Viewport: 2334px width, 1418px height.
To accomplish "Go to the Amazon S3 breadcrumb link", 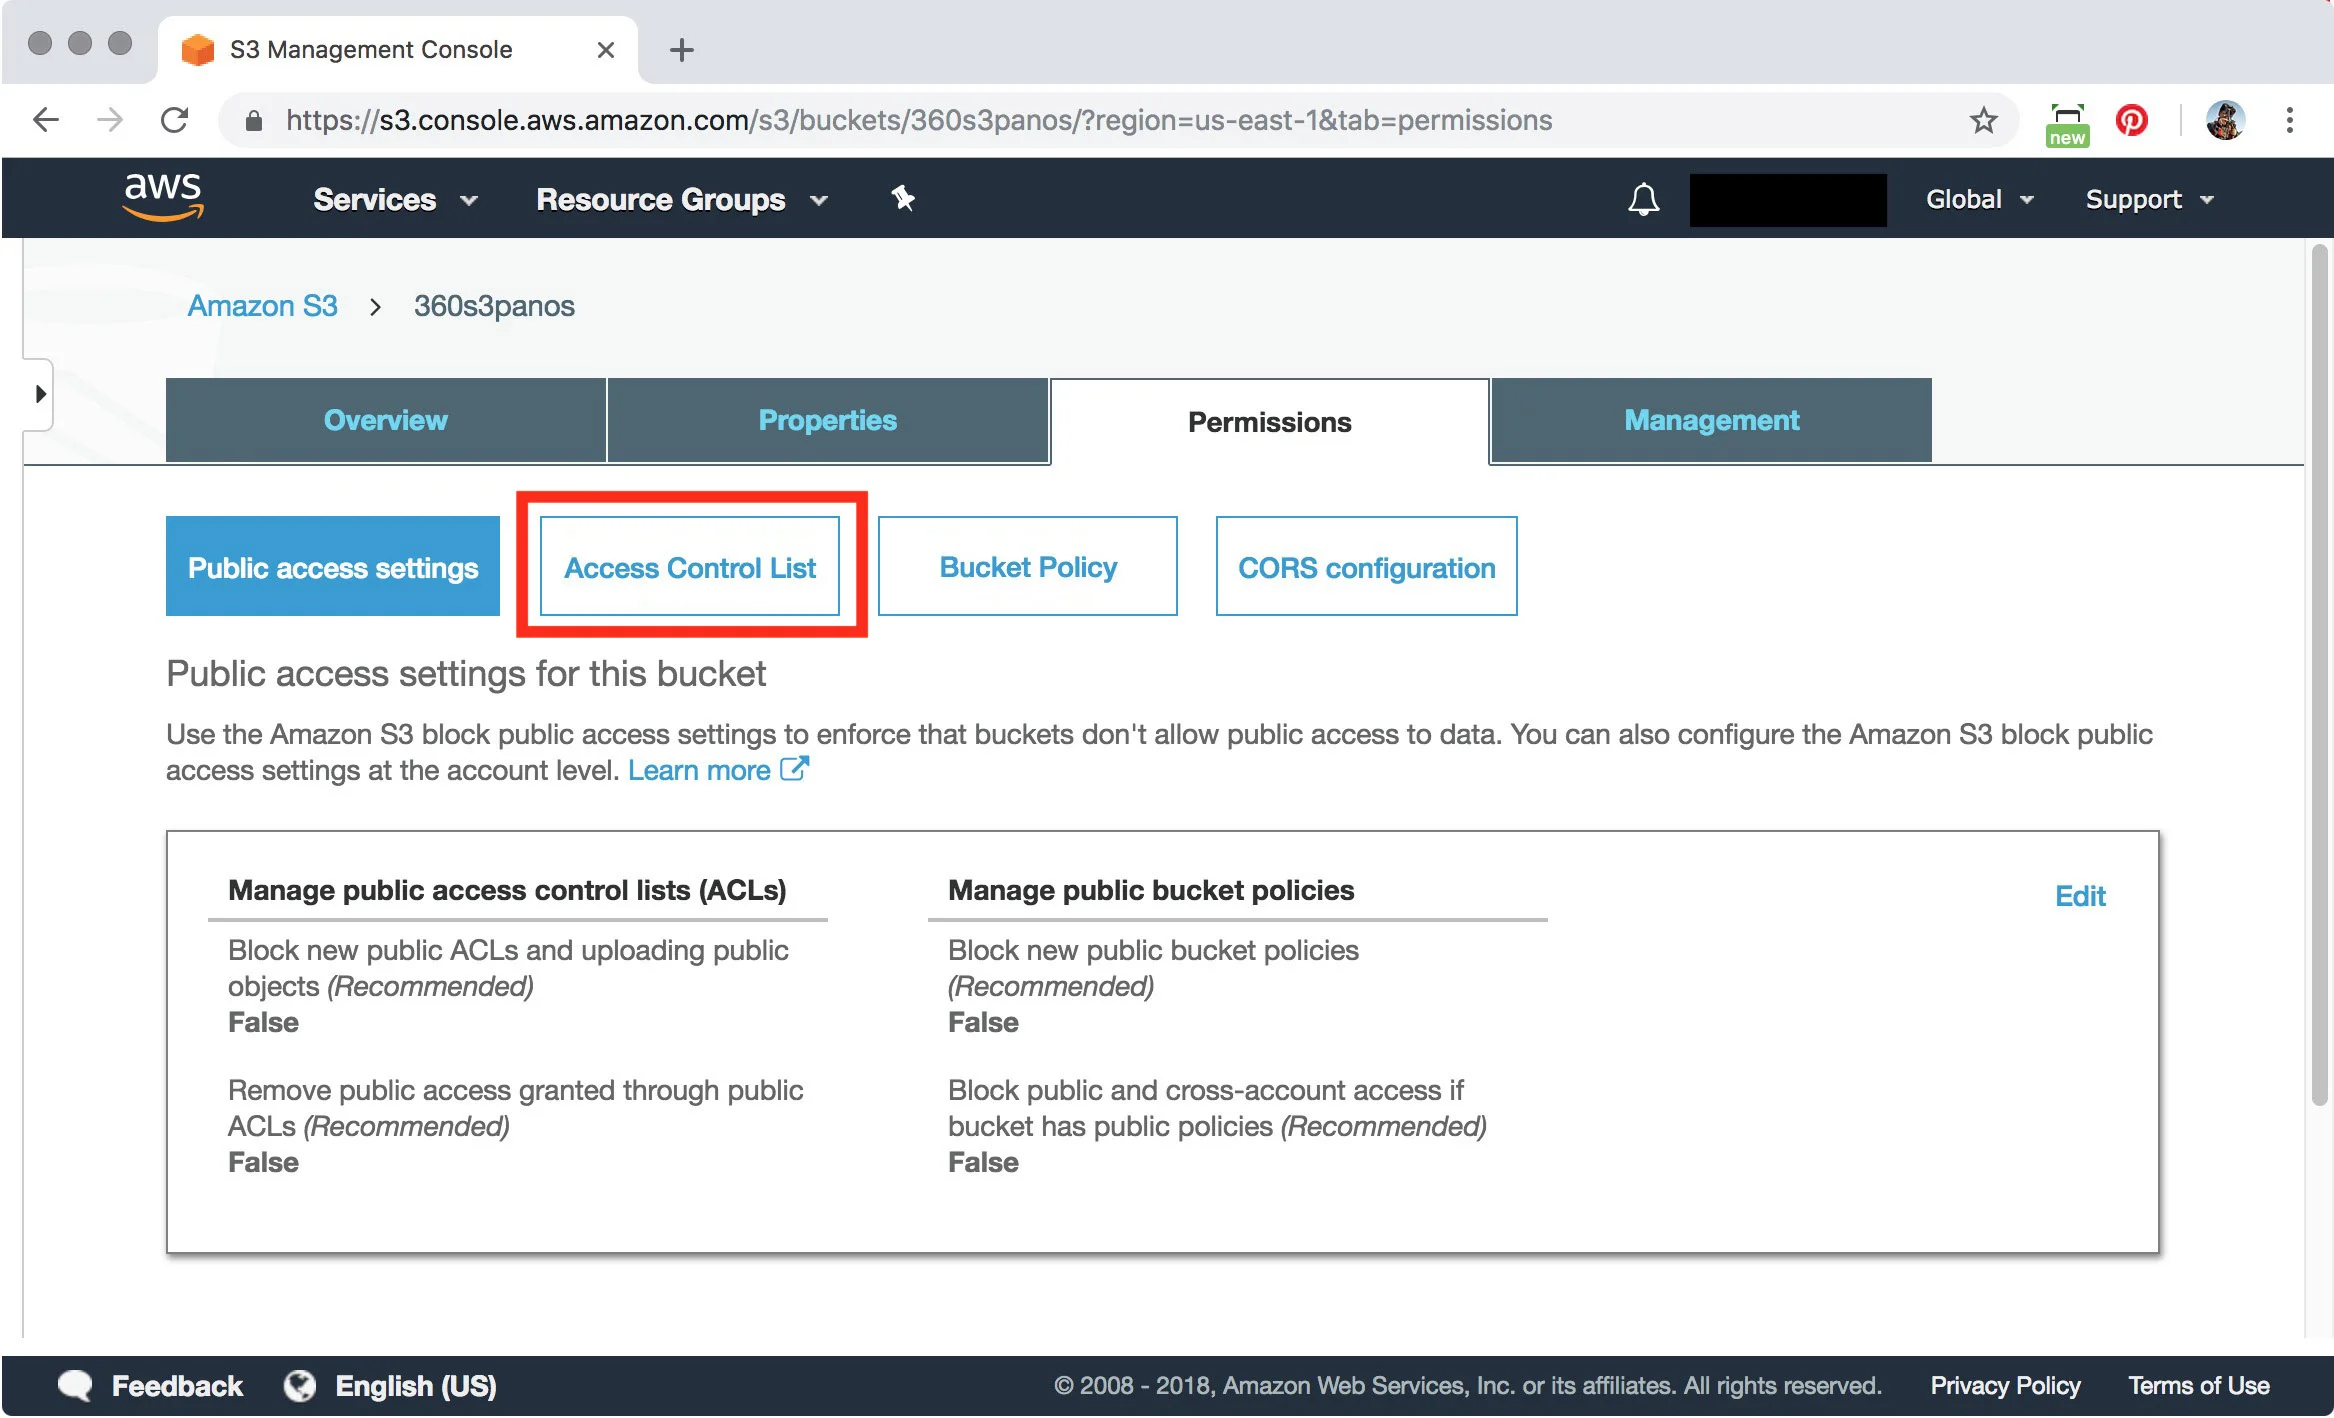I will pyautogui.click(x=263, y=306).
